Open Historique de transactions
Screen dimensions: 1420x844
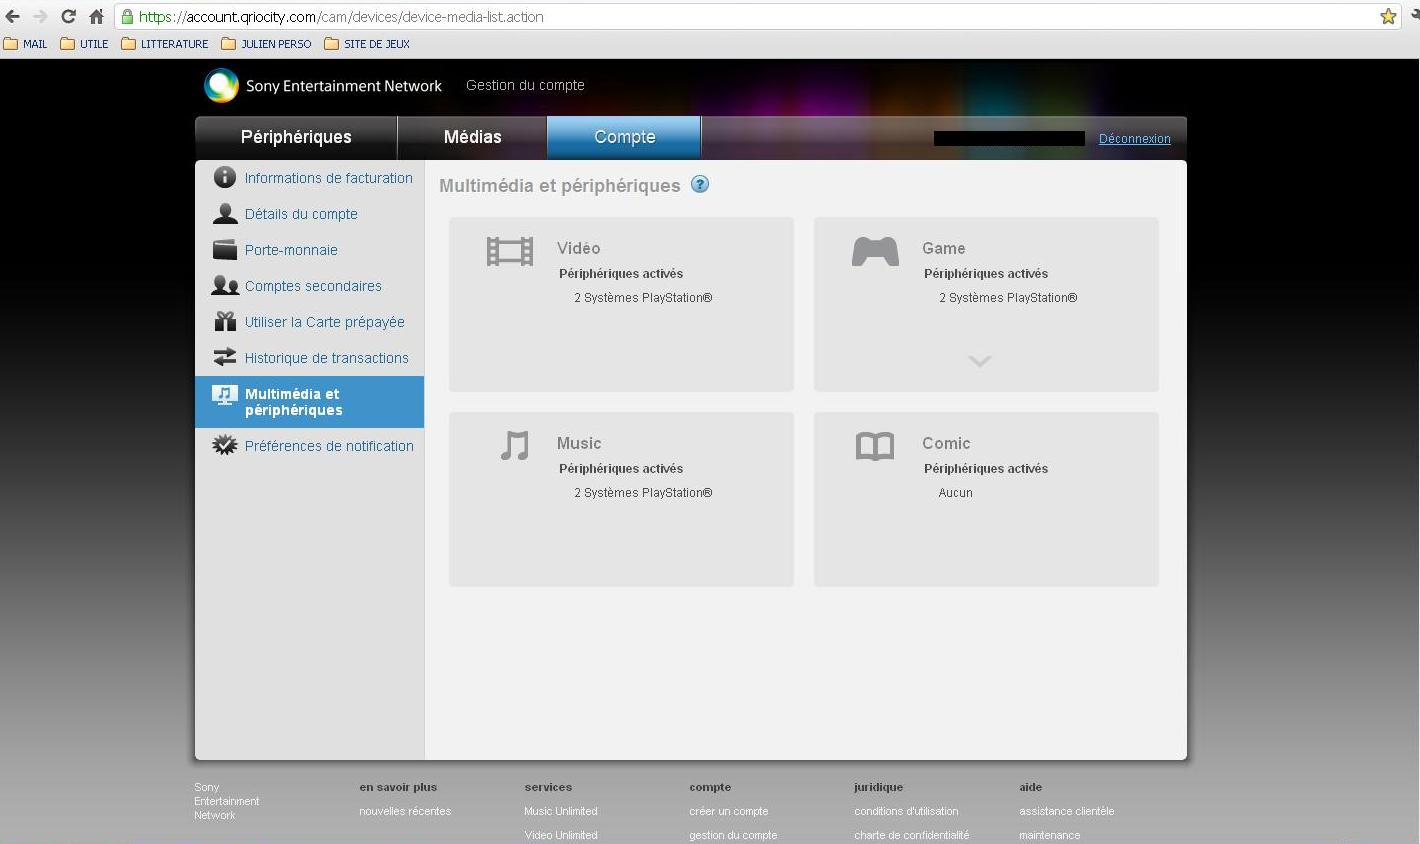(x=327, y=358)
